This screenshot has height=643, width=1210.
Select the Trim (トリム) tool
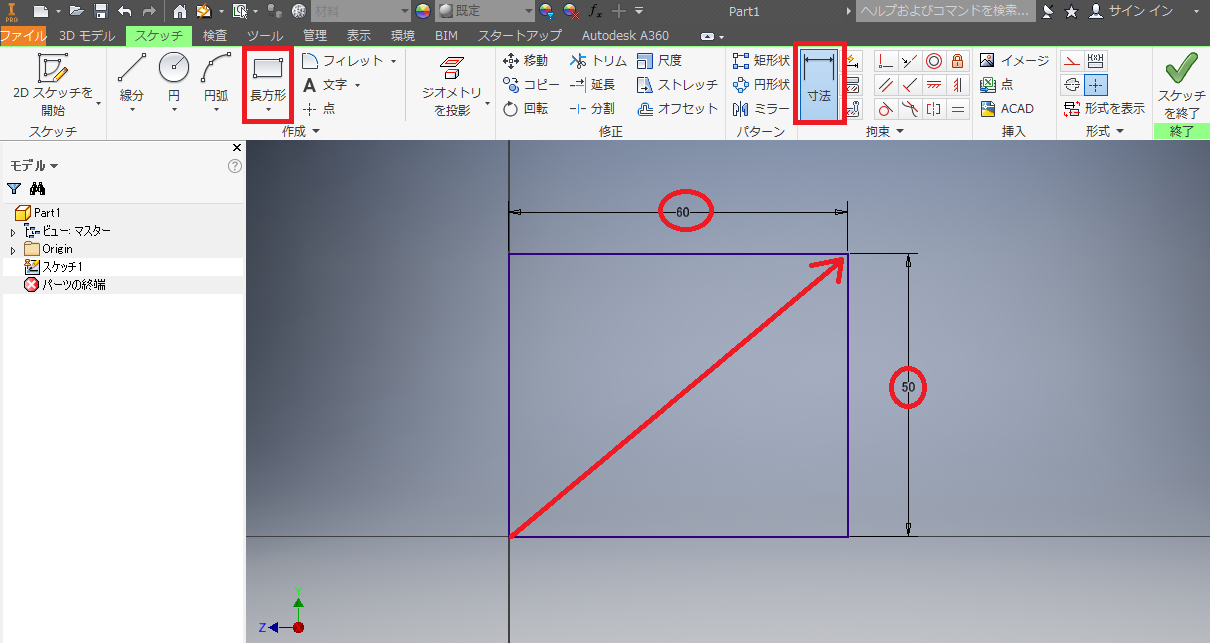click(x=599, y=61)
